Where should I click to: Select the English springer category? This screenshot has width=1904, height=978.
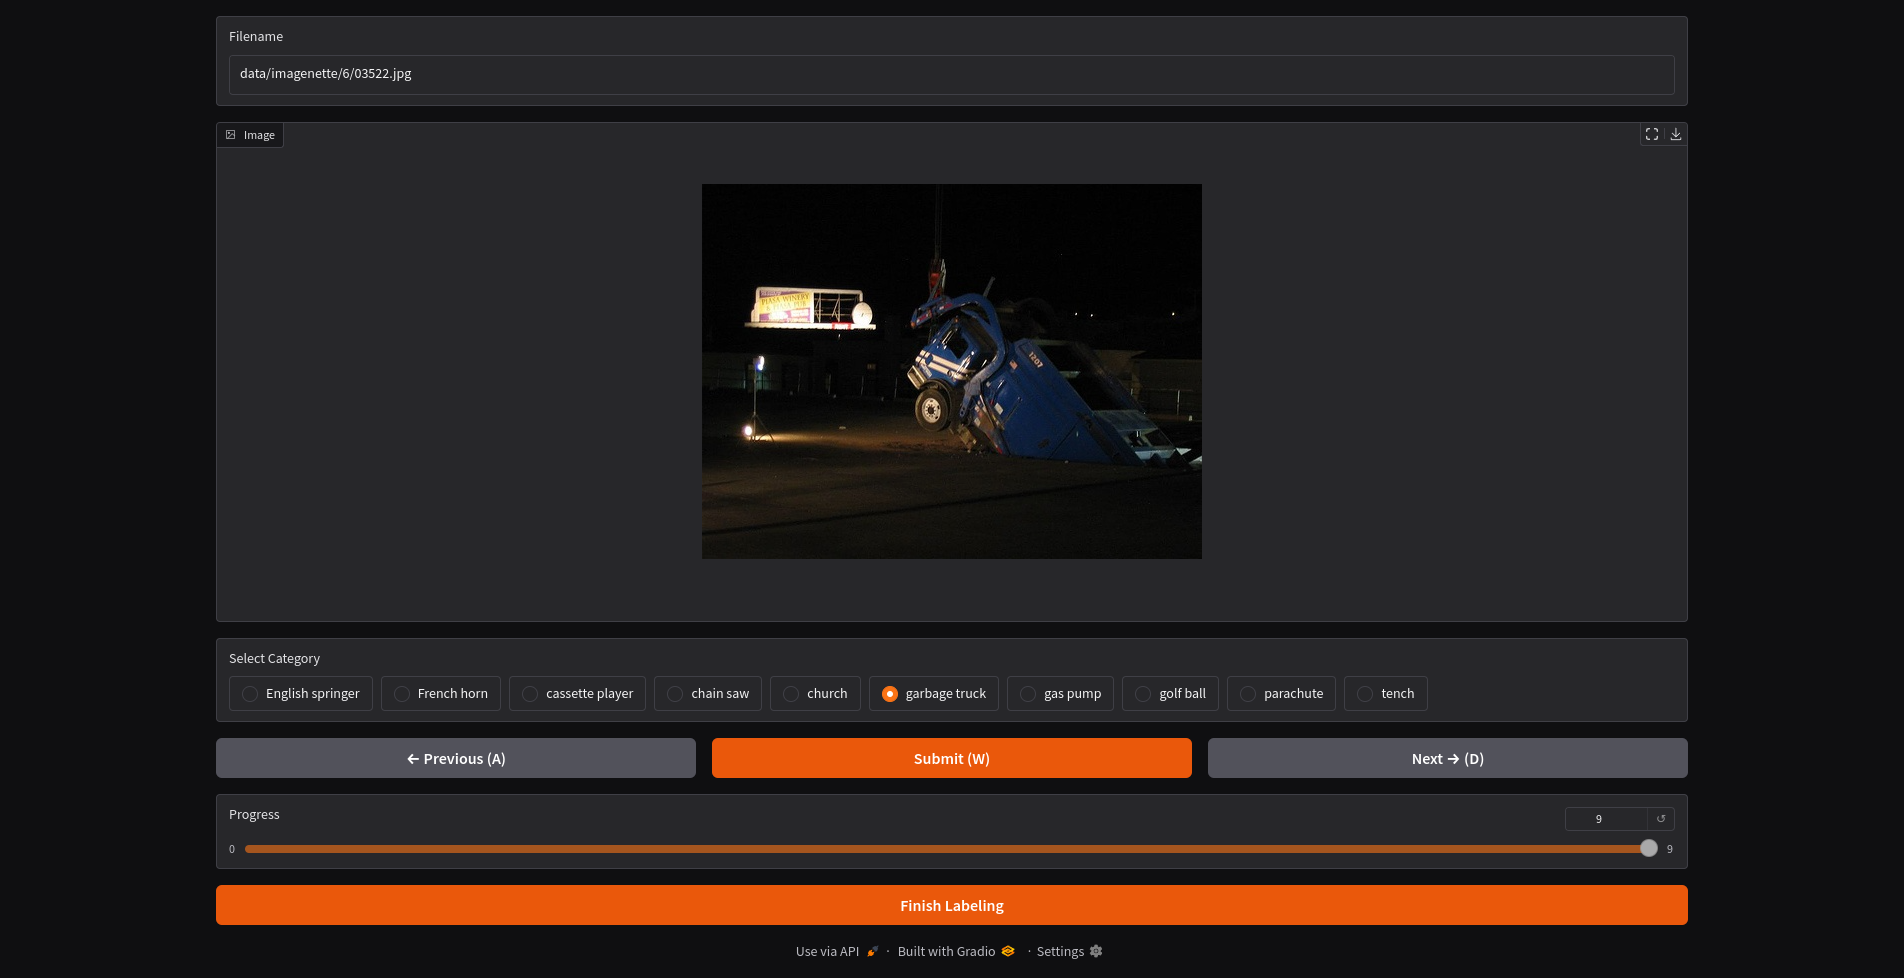tap(301, 693)
